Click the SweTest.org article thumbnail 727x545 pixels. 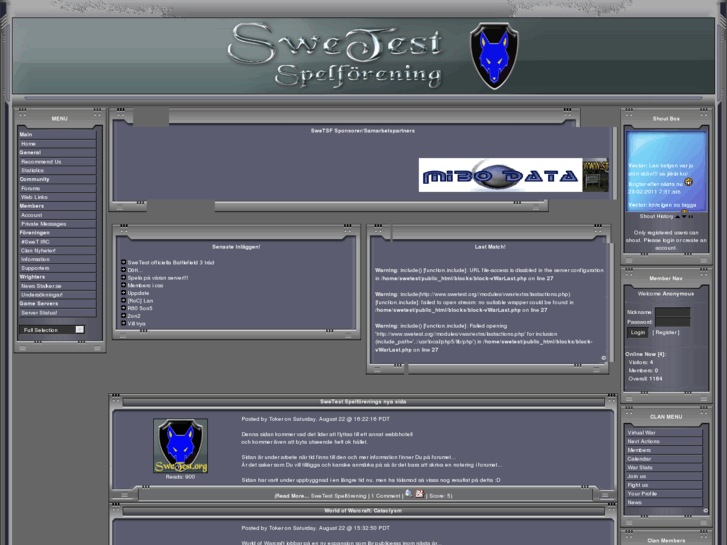point(180,446)
